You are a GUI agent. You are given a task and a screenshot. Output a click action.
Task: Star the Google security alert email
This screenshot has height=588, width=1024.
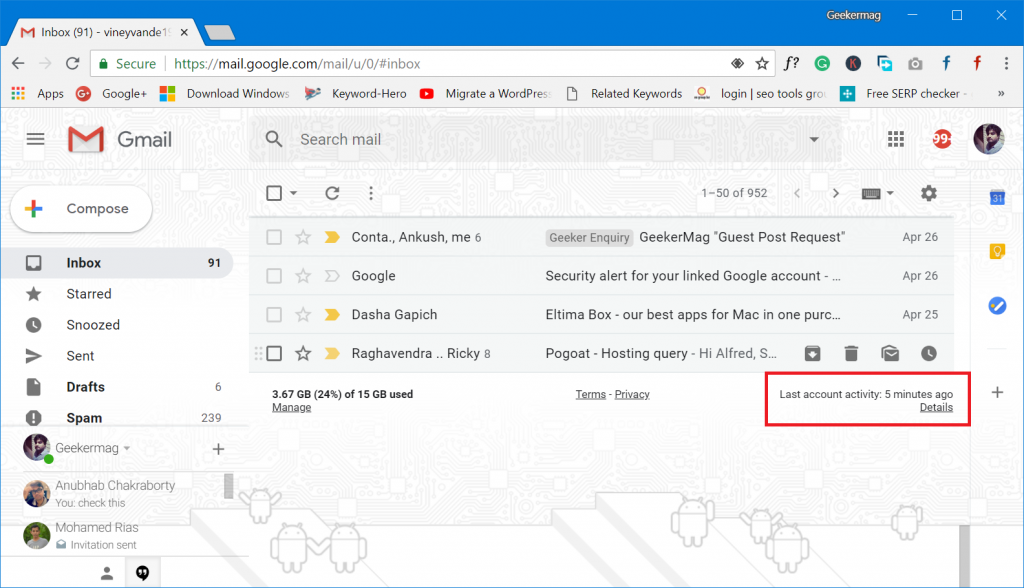[303, 276]
